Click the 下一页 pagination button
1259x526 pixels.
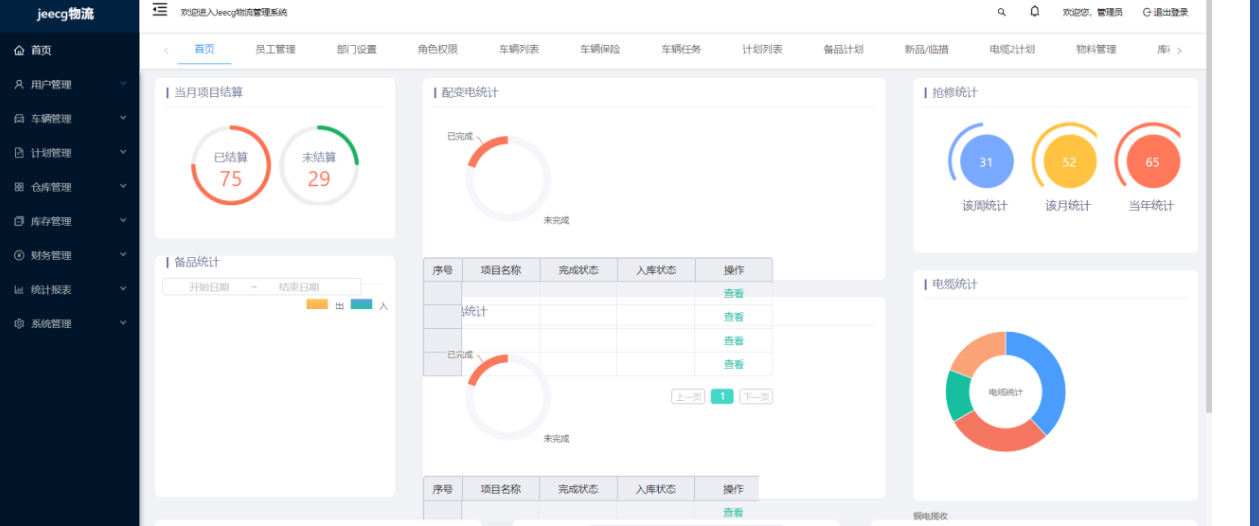756,397
